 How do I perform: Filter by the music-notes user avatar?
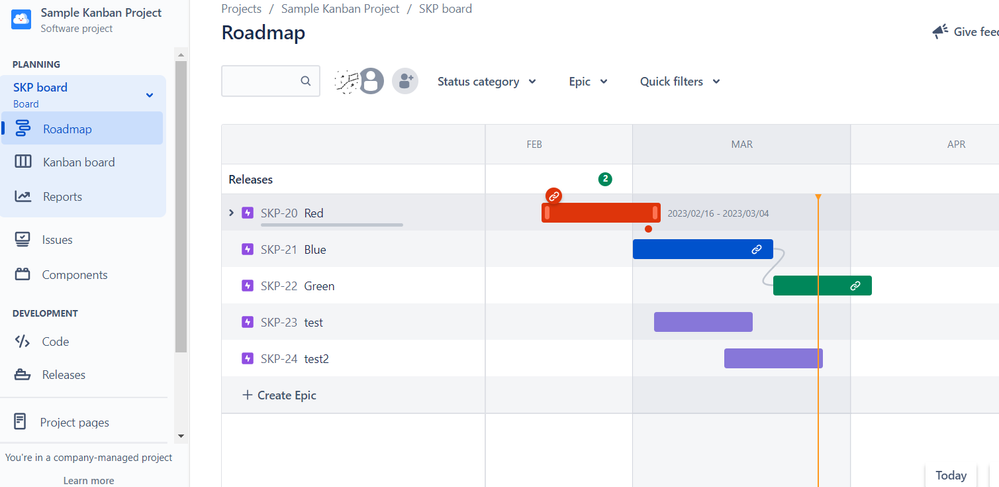point(347,82)
